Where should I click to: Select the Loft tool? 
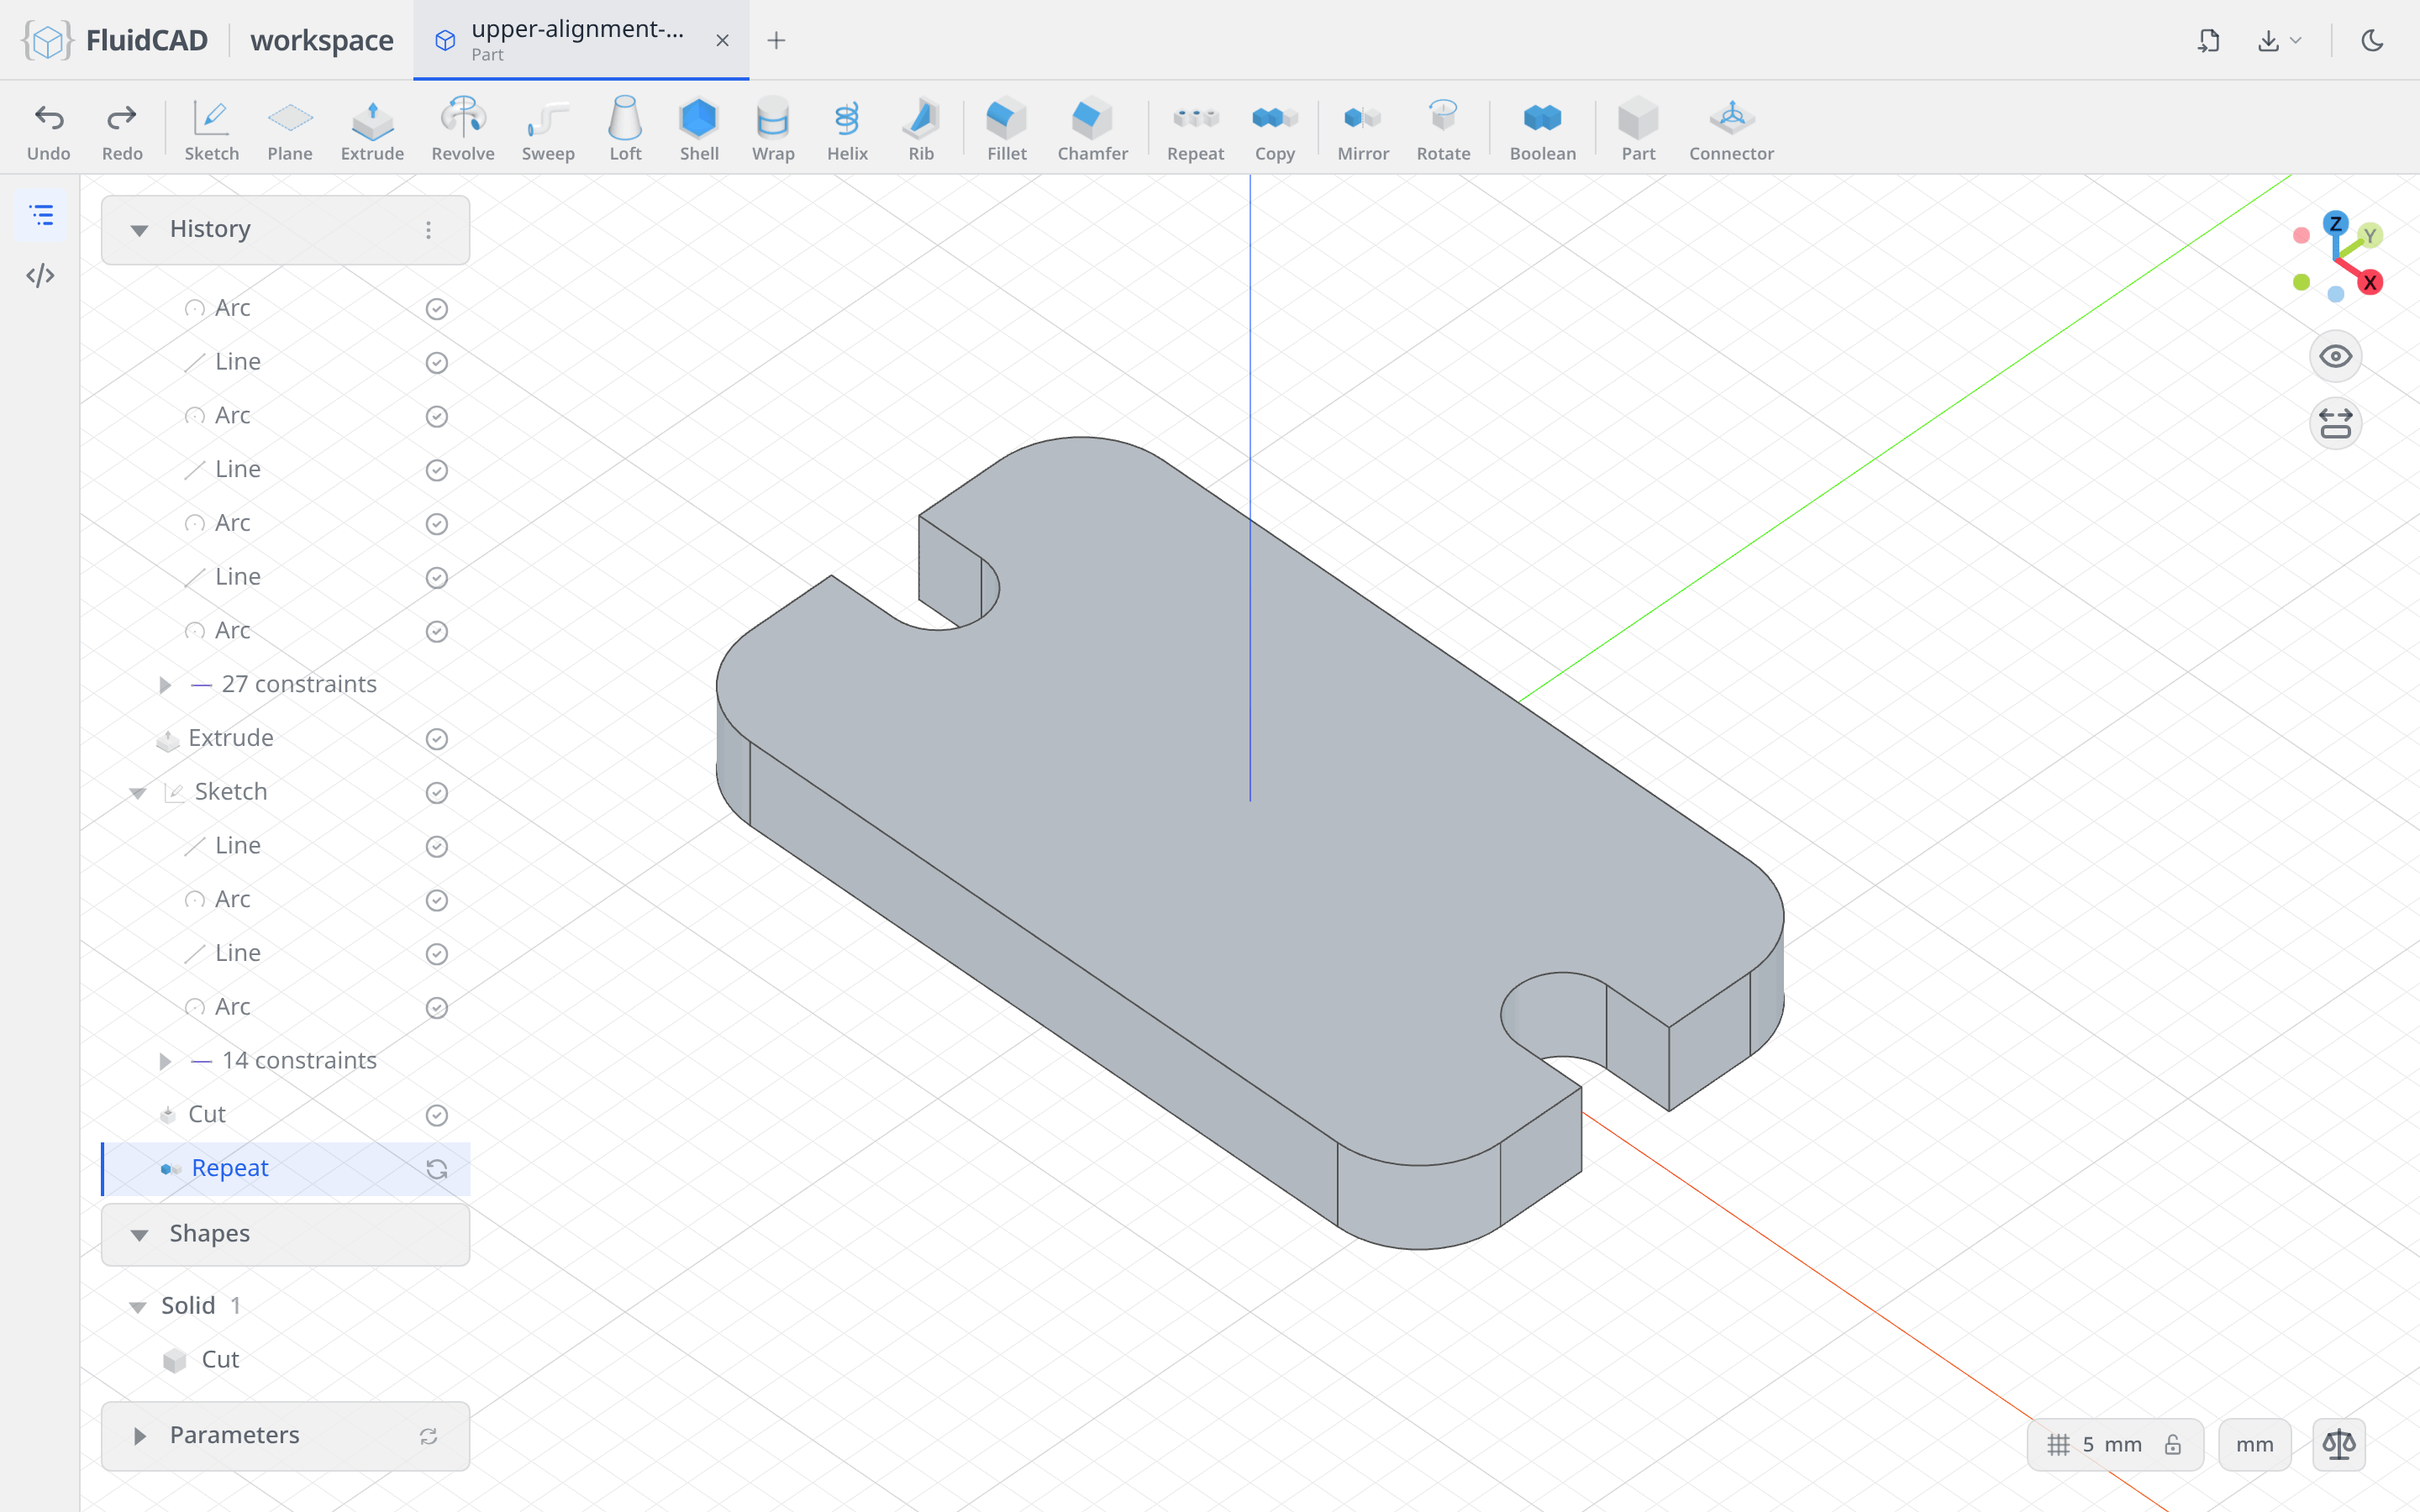[625, 128]
